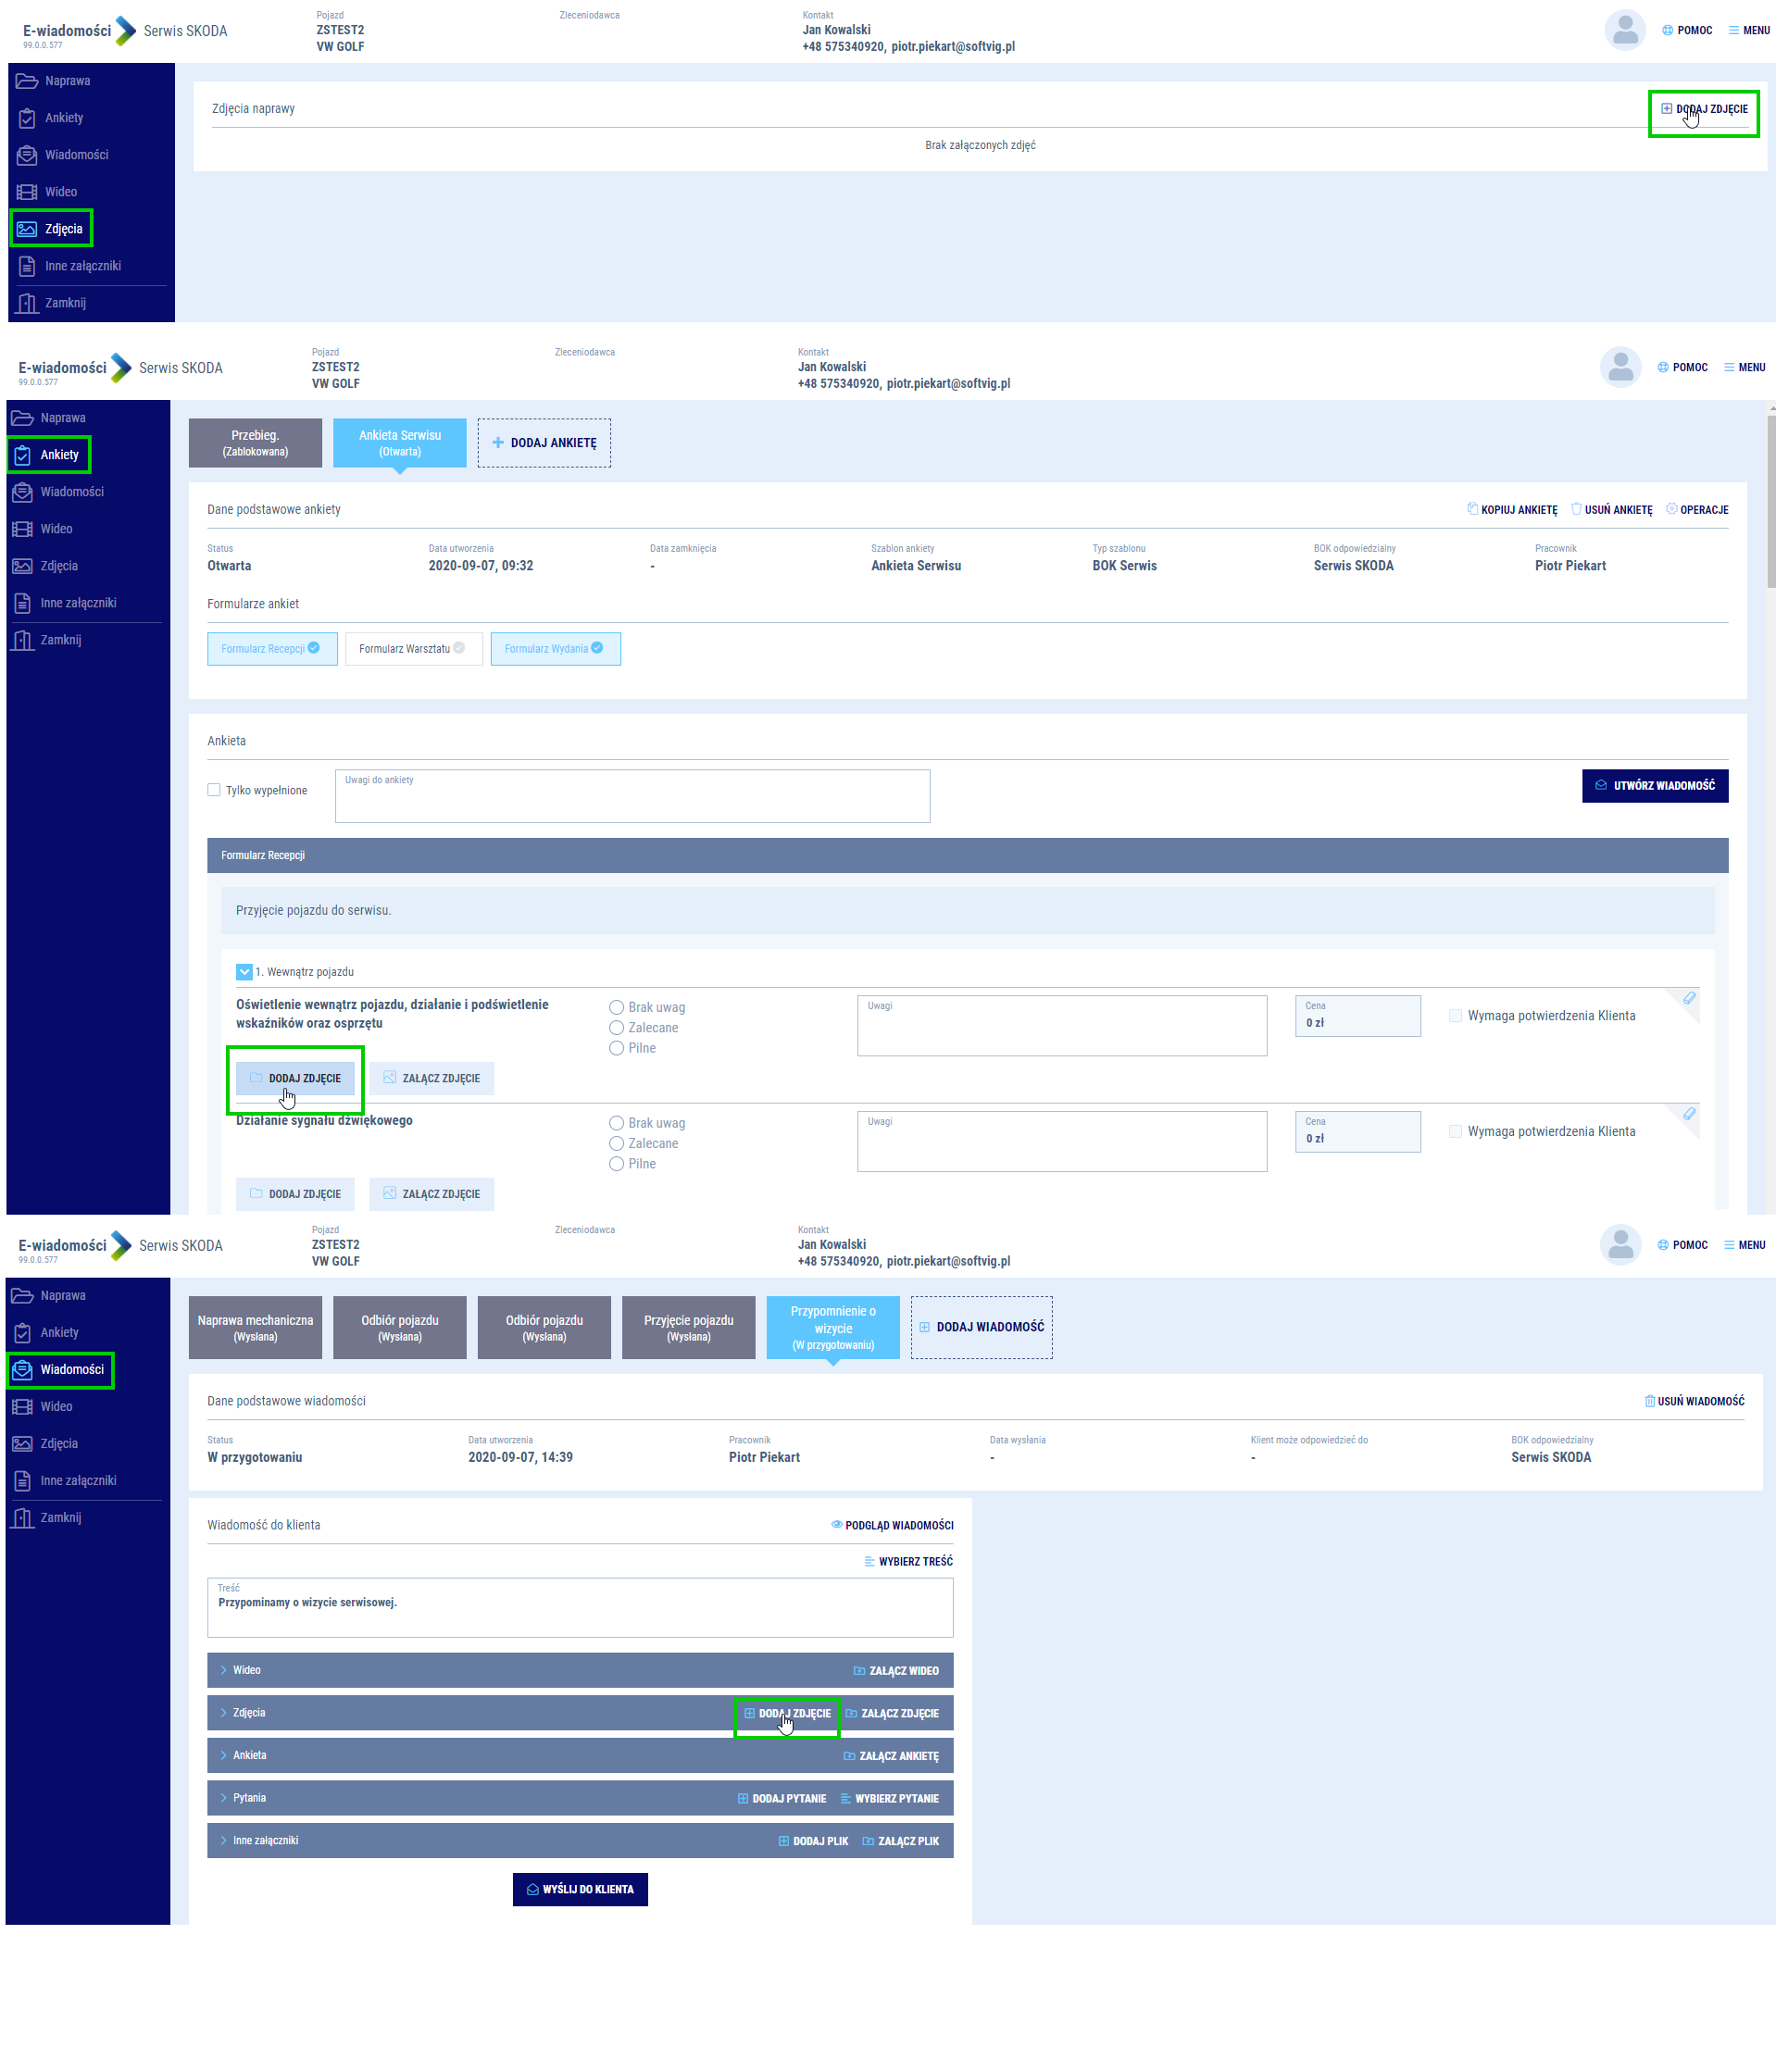Click the Usuń ankietę trash icon
Viewport: 1776px width, 2072px height.
coord(1576,509)
